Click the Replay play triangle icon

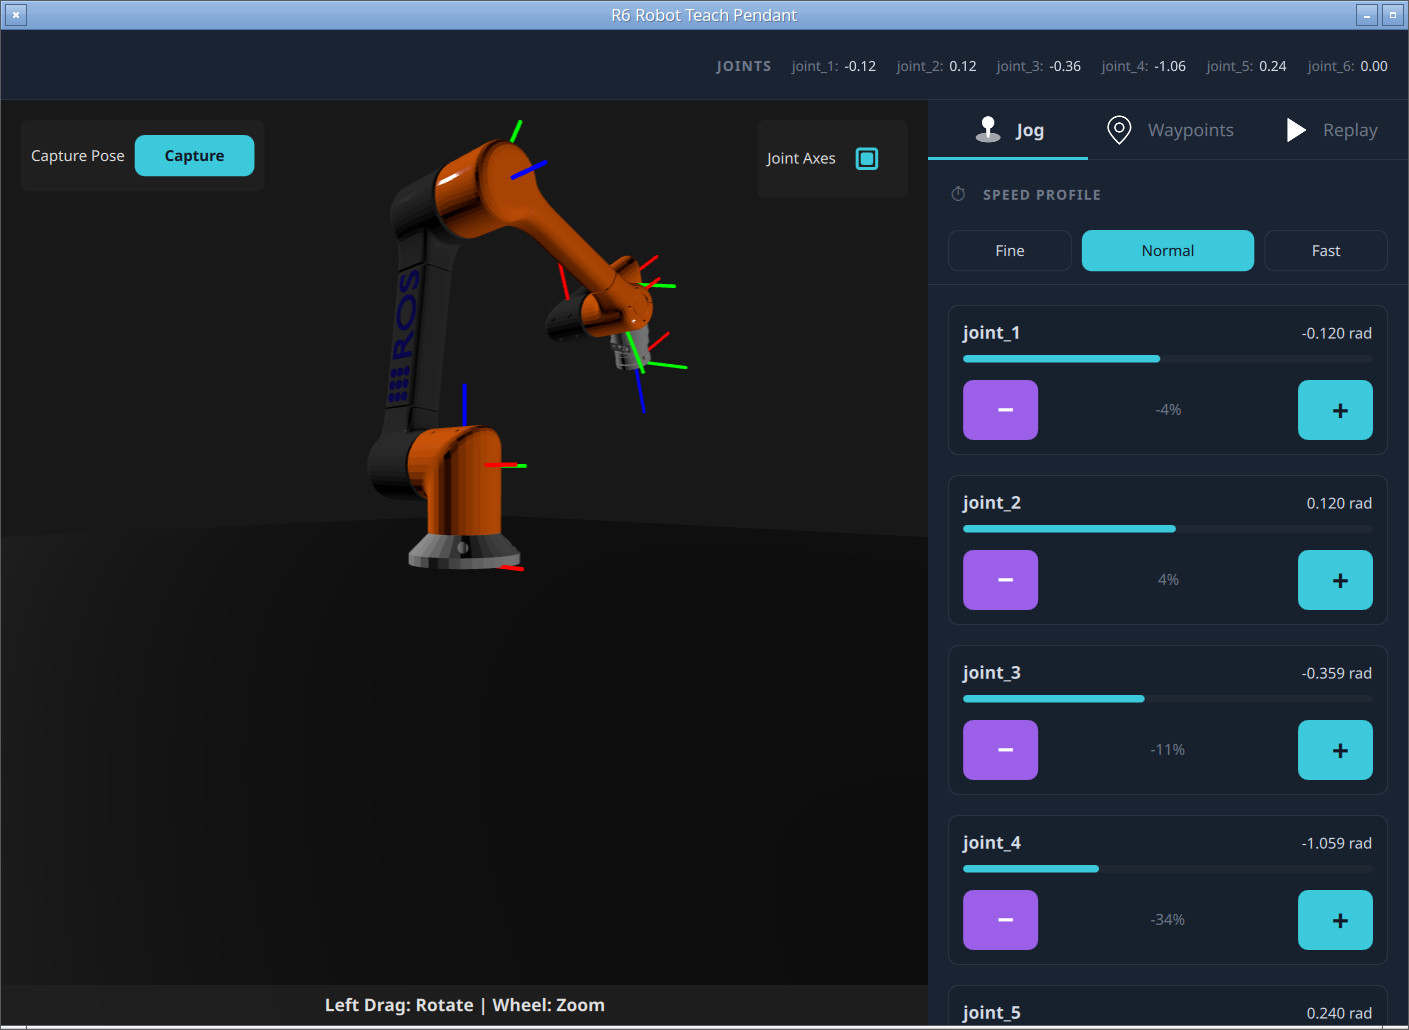(1296, 130)
